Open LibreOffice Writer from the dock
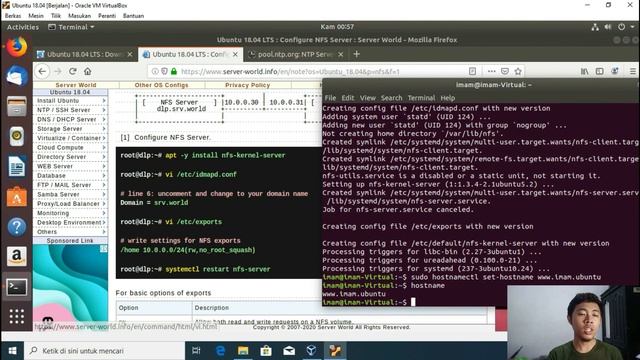Screen dimensions: 640x360 pos(17,167)
